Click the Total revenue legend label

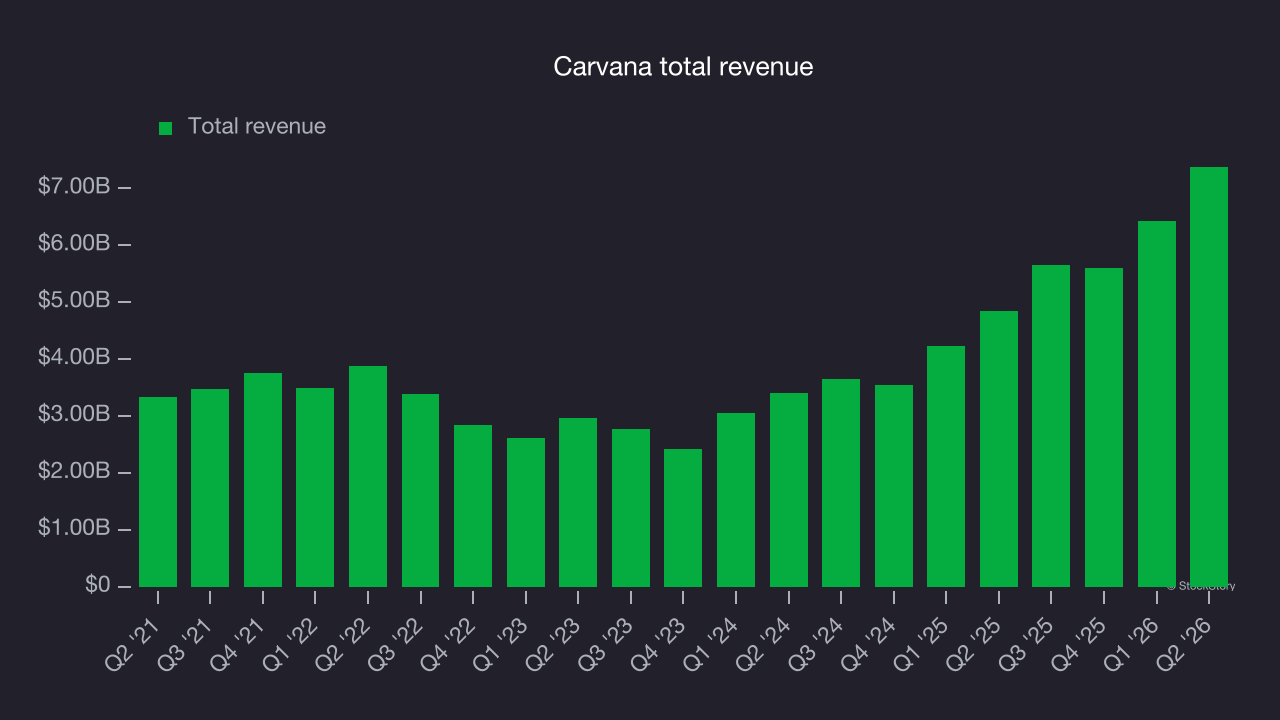[x=257, y=127]
